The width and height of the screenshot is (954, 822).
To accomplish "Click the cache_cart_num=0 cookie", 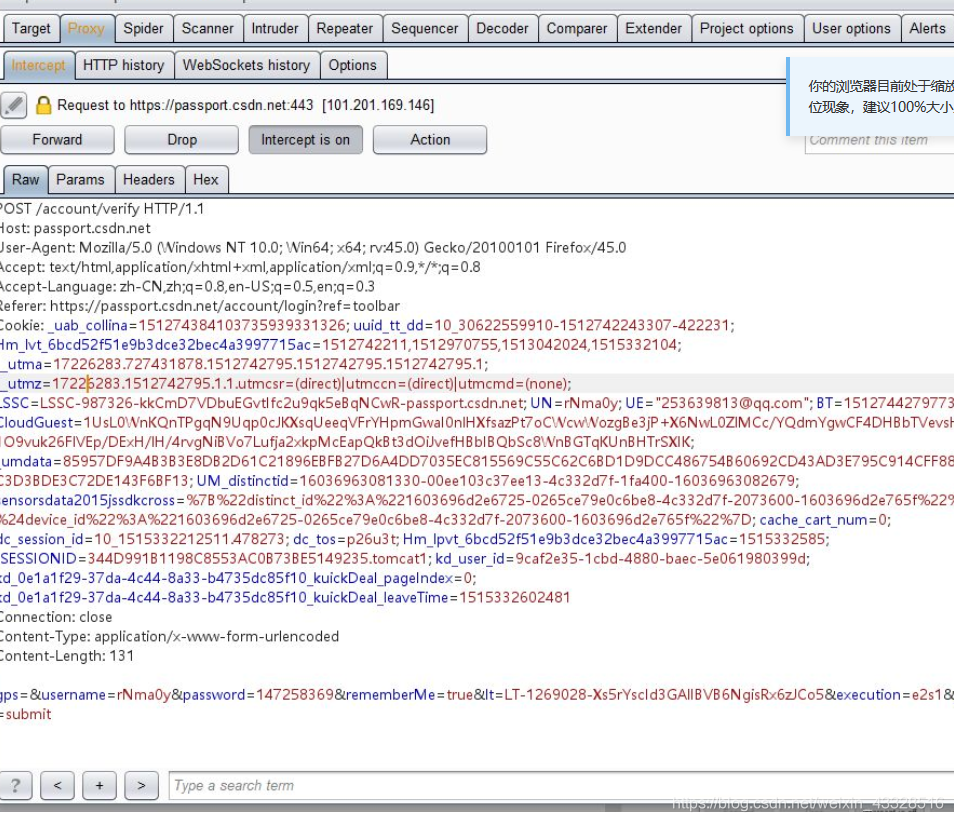I will click(824, 520).
